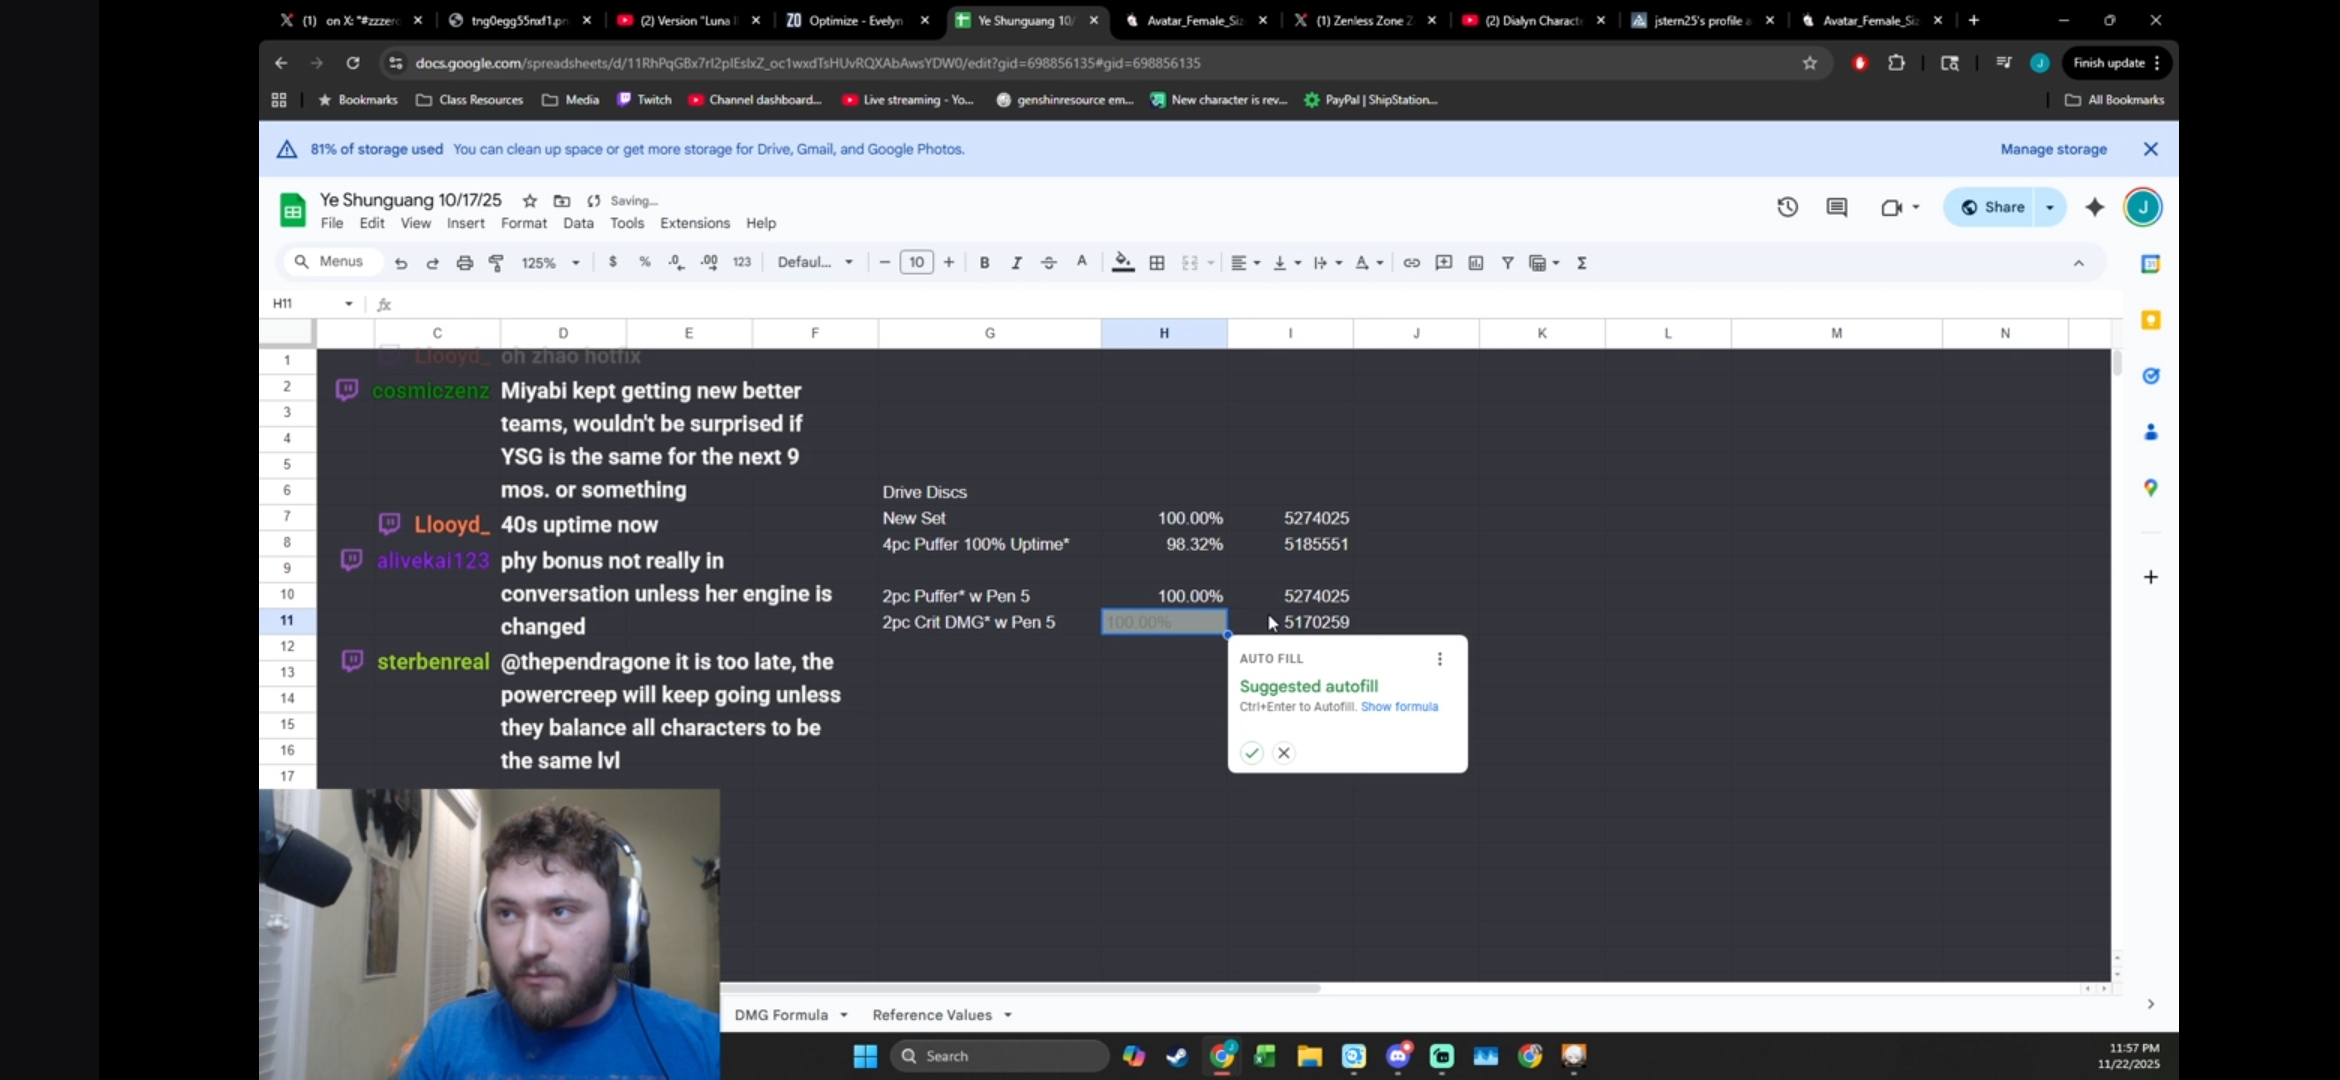
Task: Click the insert link icon
Action: pyautogui.click(x=1411, y=263)
